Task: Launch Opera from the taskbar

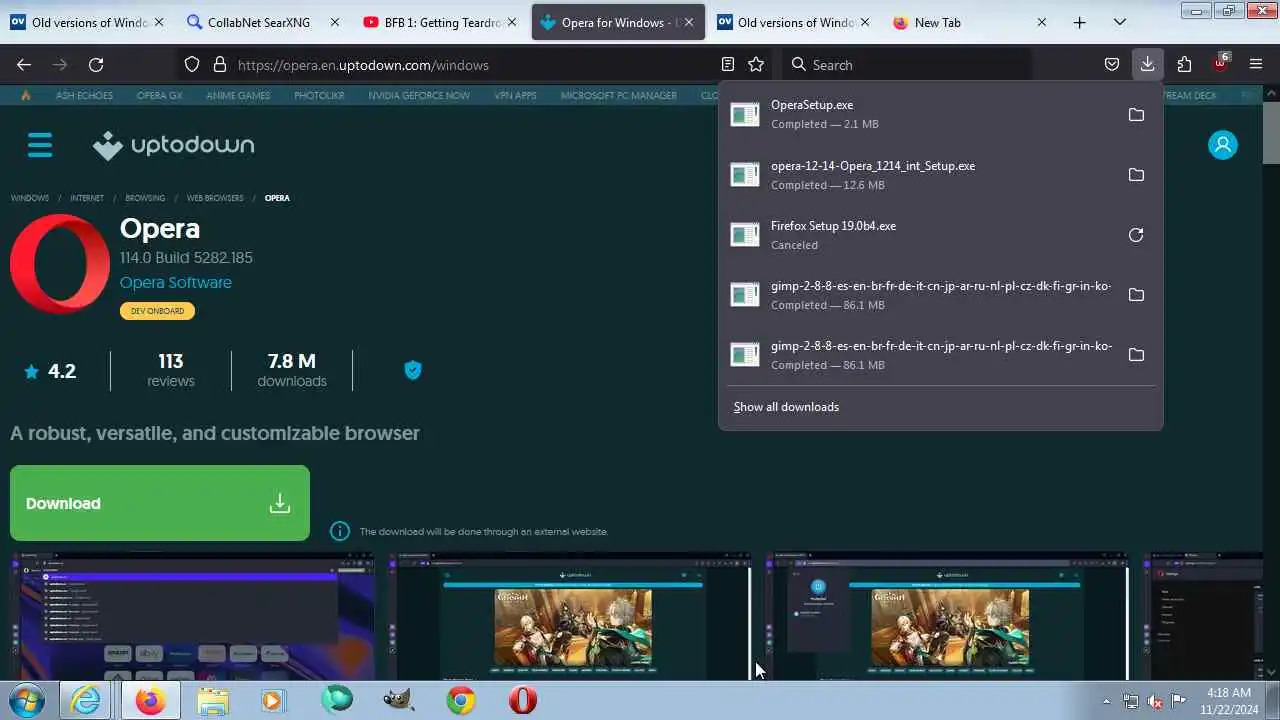Action: pyautogui.click(x=523, y=701)
